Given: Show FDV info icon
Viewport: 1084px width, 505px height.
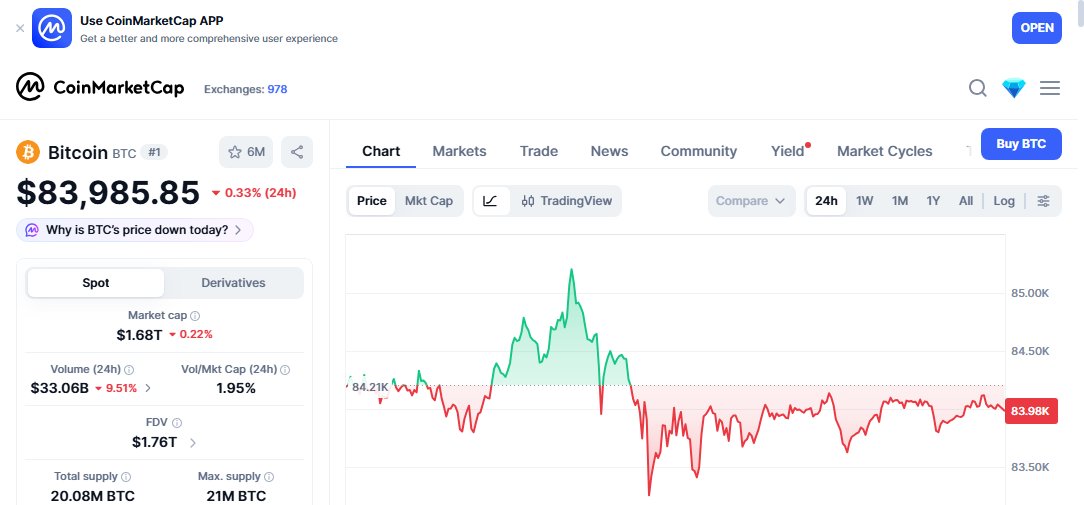Looking at the screenshot, I should [x=177, y=423].
